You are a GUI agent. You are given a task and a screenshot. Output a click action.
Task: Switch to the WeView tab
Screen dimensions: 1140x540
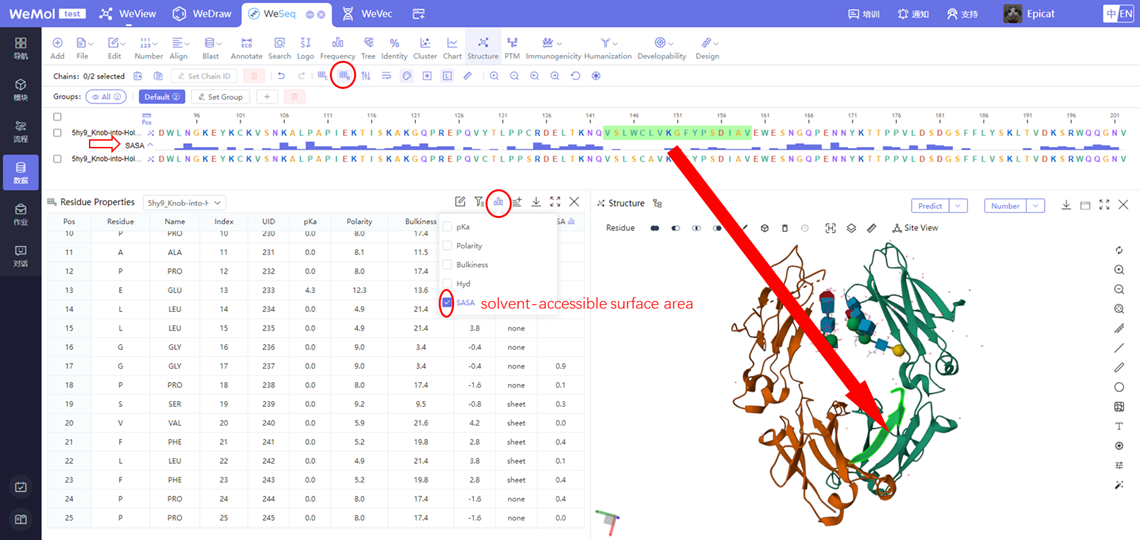coord(131,14)
